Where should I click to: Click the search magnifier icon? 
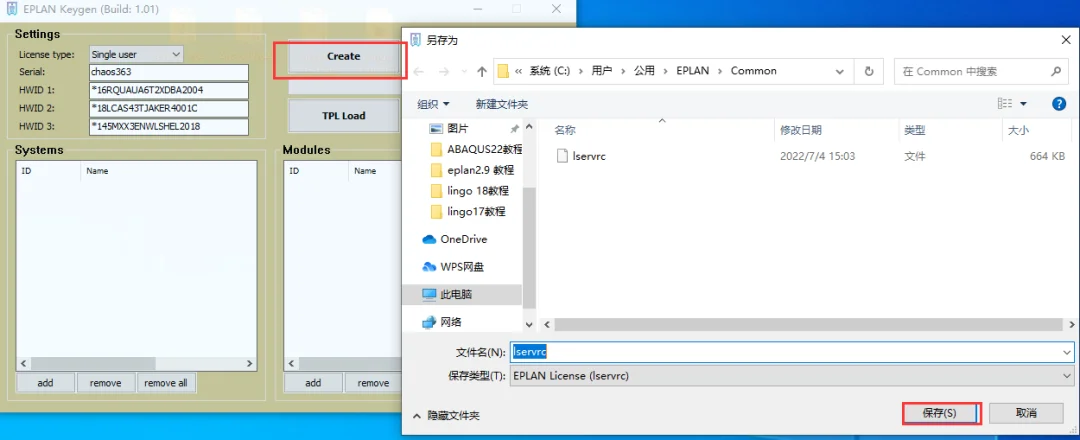point(1056,71)
